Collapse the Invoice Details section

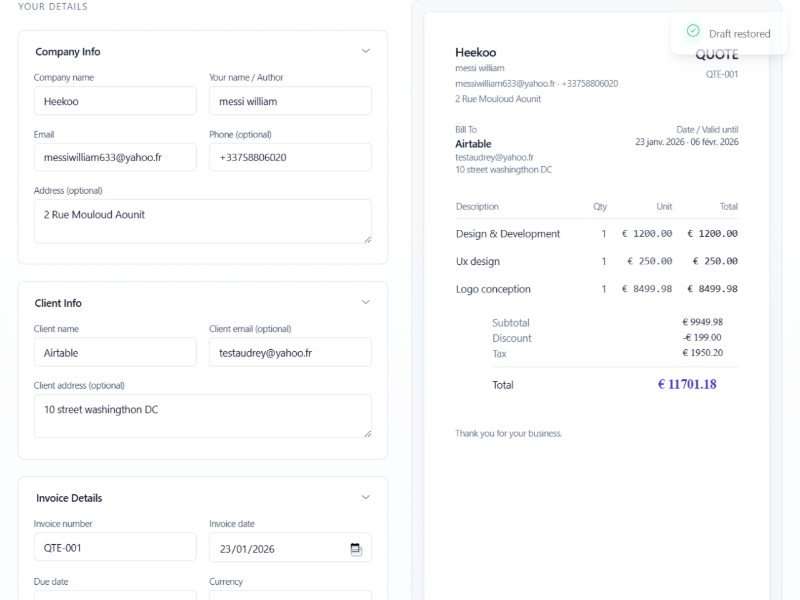(x=365, y=497)
